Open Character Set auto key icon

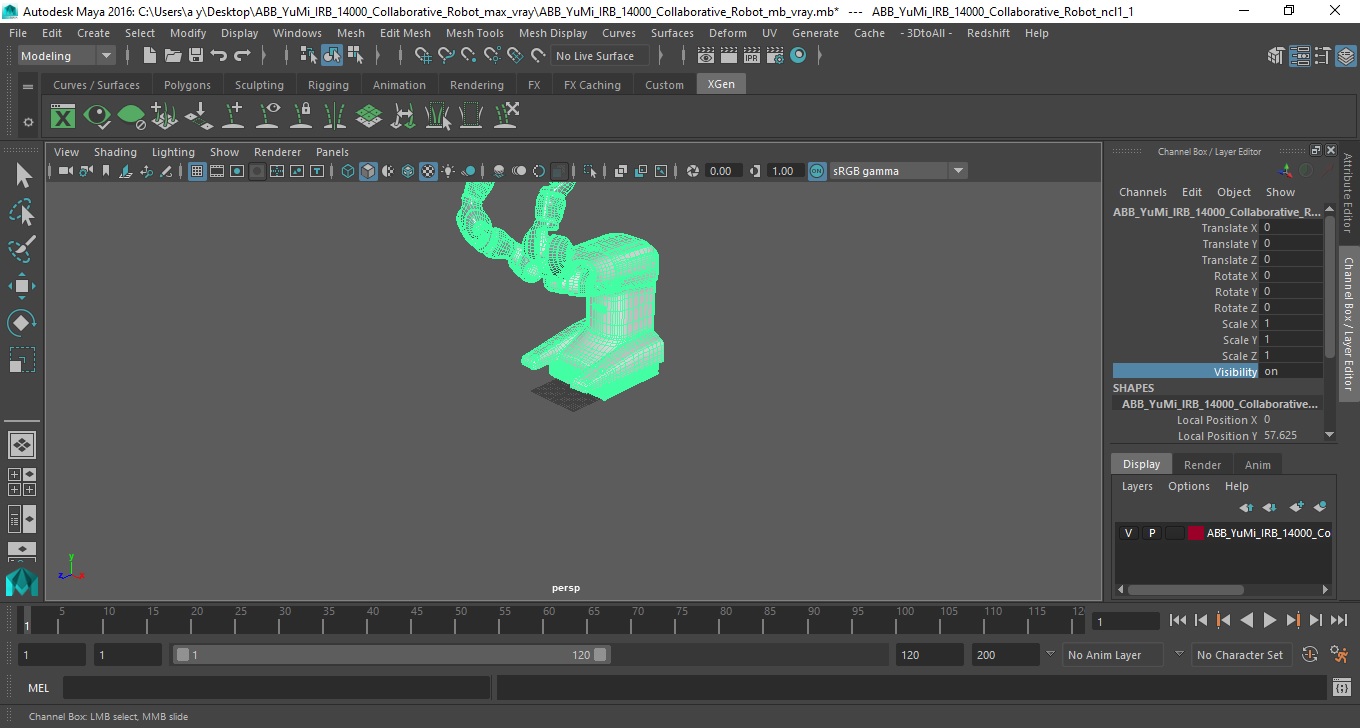(1310, 655)
